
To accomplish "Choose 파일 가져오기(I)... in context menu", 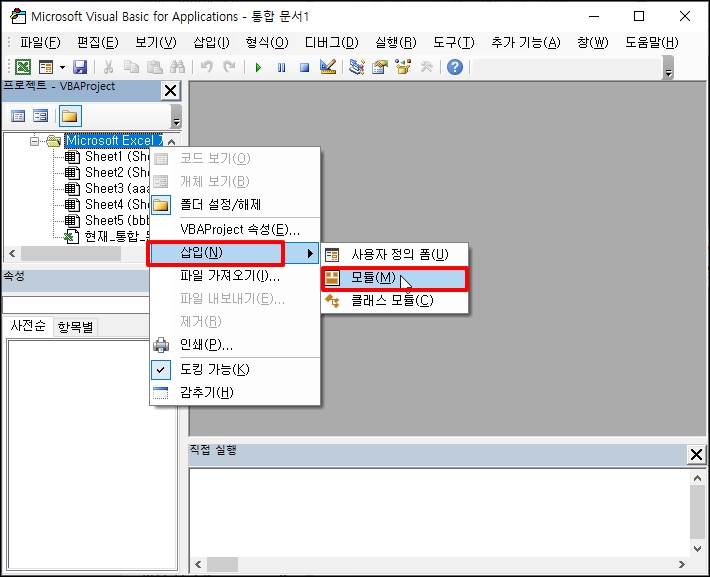I will coord(235,275).
